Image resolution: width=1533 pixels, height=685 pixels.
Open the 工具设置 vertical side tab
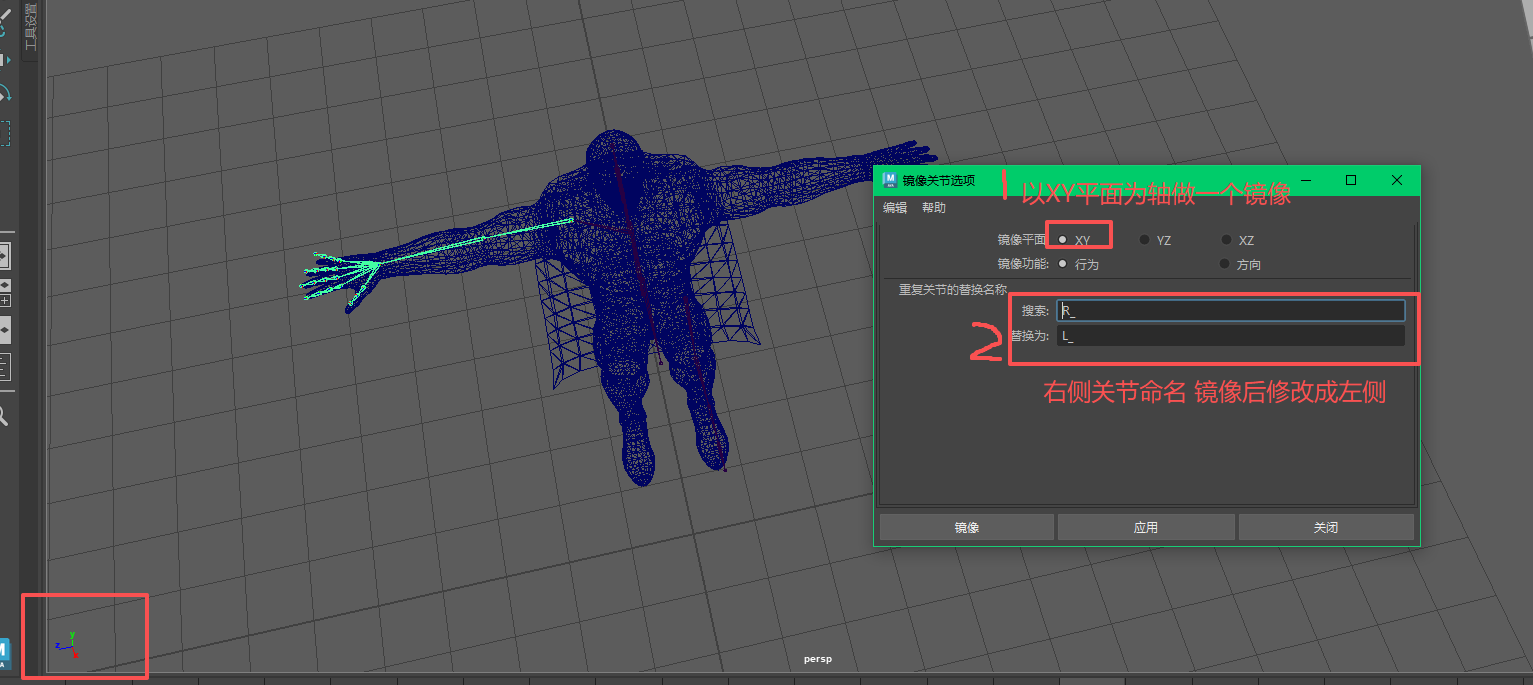click(29, 28)
